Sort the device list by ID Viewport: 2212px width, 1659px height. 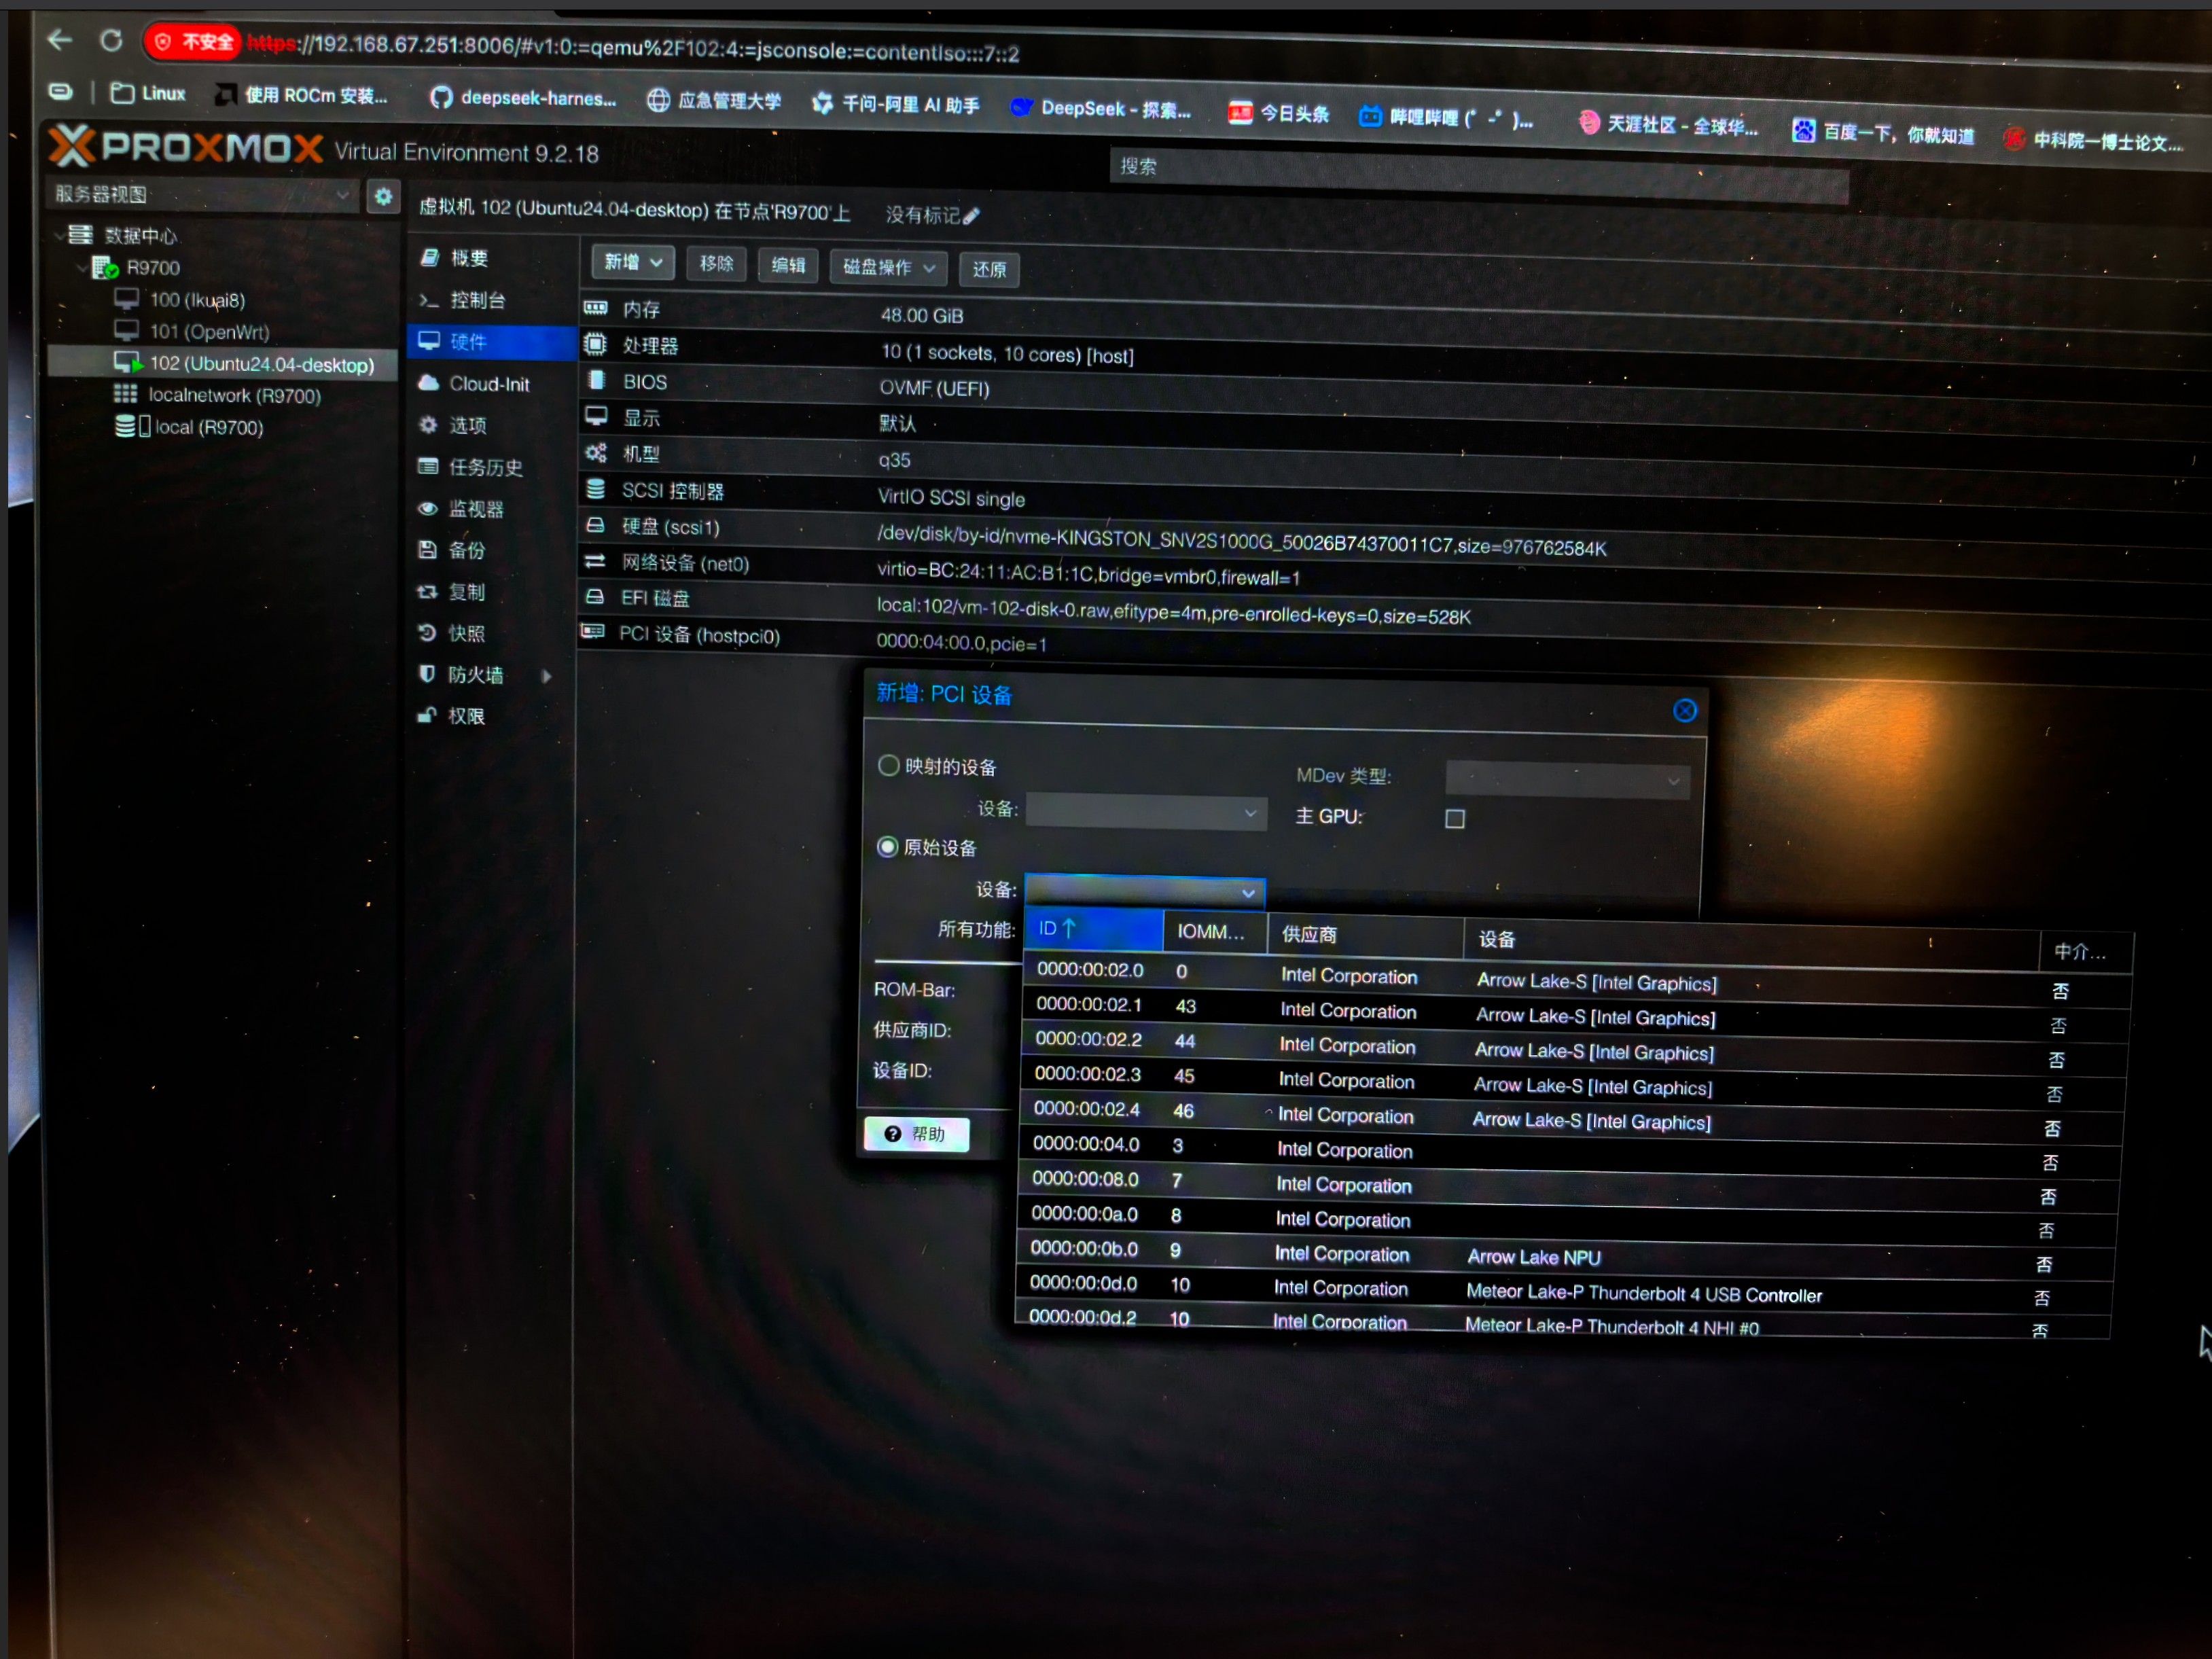point(1093,929)
